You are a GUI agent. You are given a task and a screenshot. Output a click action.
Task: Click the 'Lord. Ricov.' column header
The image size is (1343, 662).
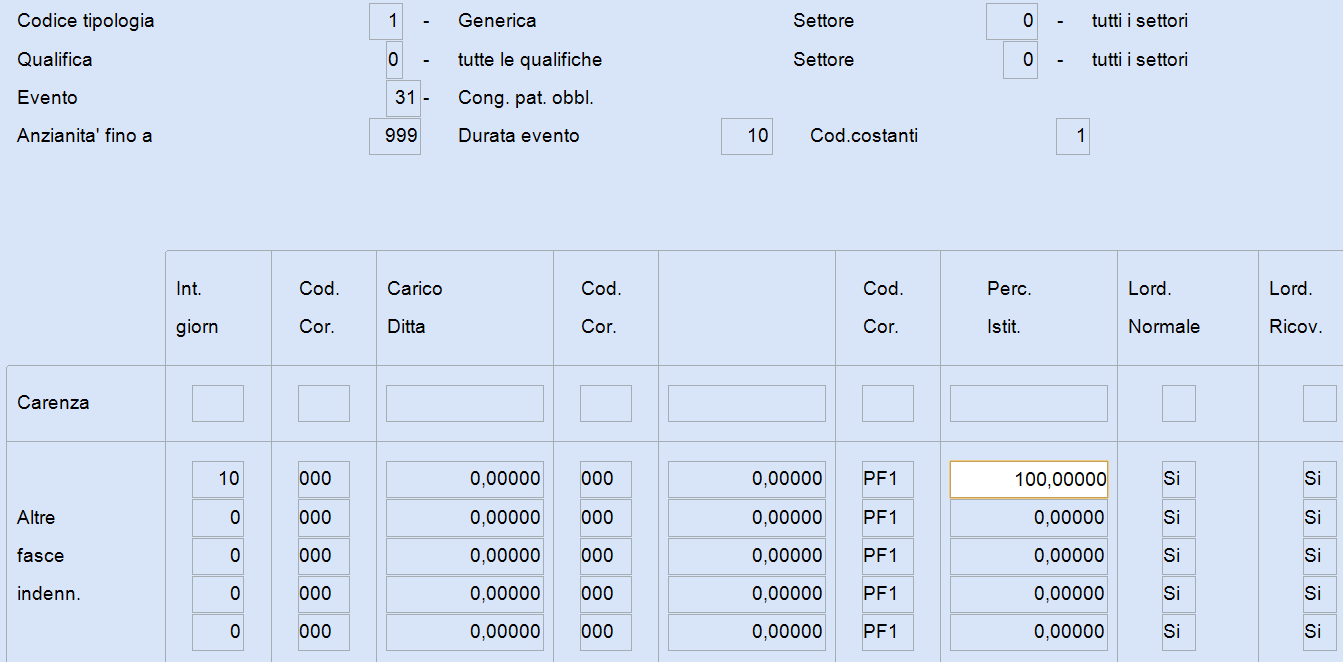pos(1296,308)
